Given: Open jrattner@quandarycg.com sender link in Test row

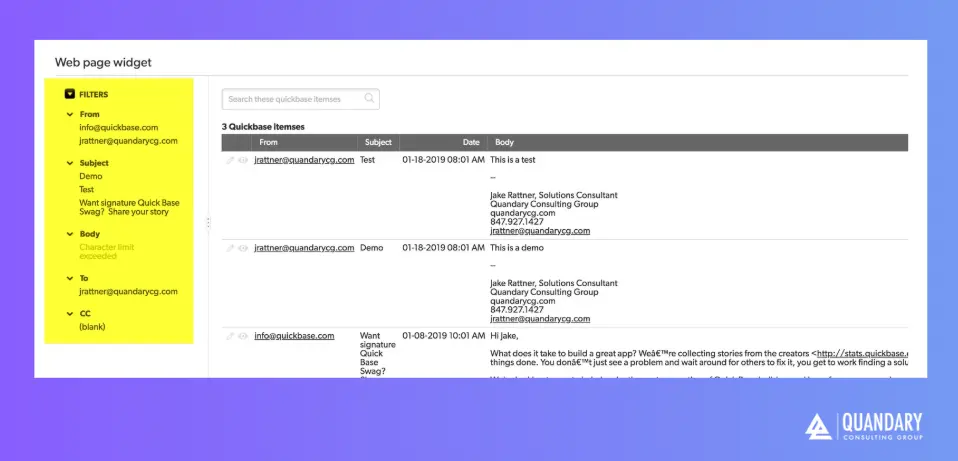Looking at the screenshot, I should click(x=304, y=160).
